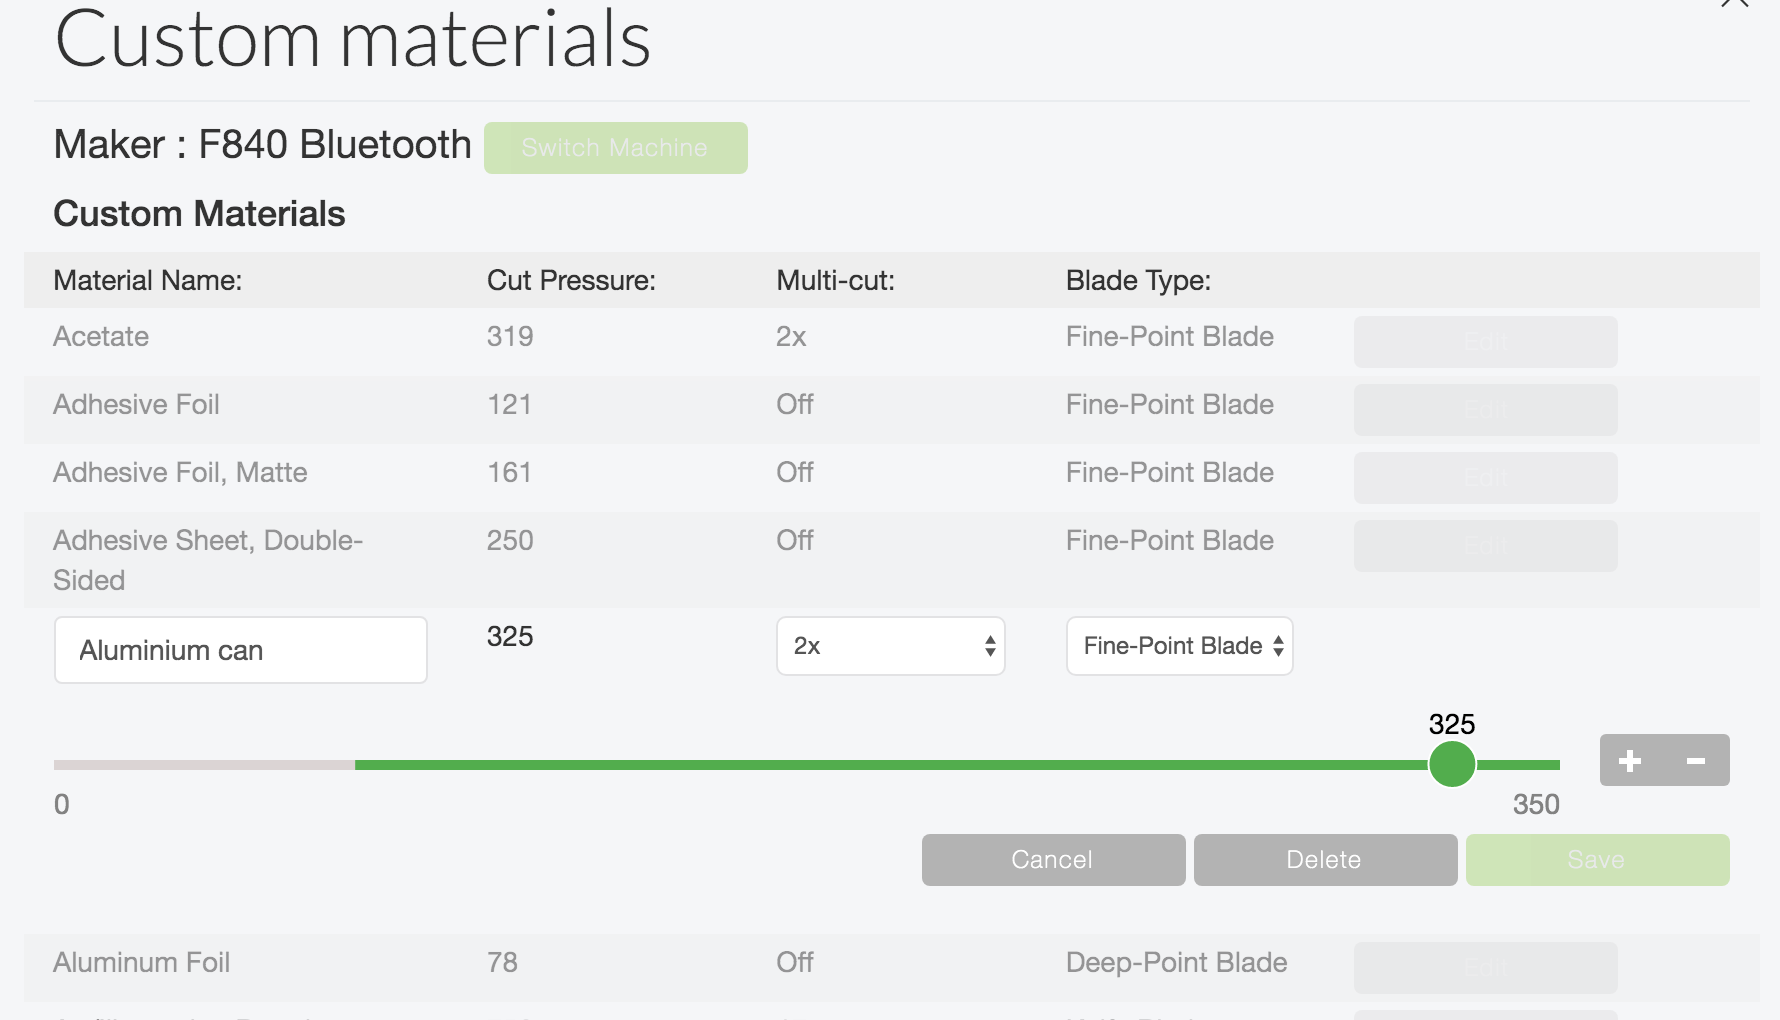This screenshot has width=1780, height=1020.
Task: Select the Adhesive Foil, Matte material name
Action: pyautogui.click(x=180, y=473)
